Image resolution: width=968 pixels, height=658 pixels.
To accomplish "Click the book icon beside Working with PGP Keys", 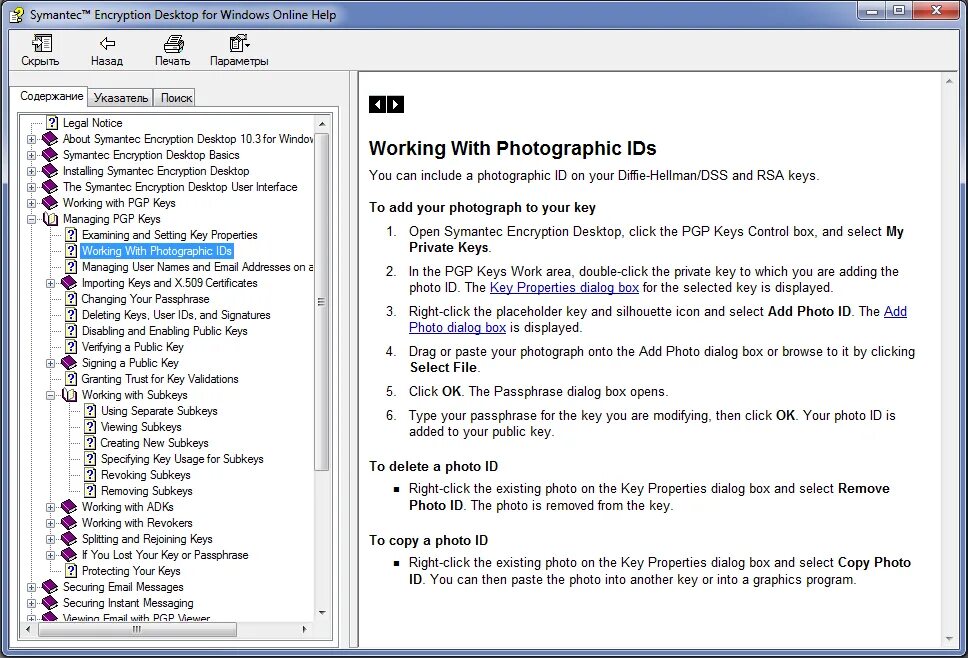I will click(x=49, y=203).
